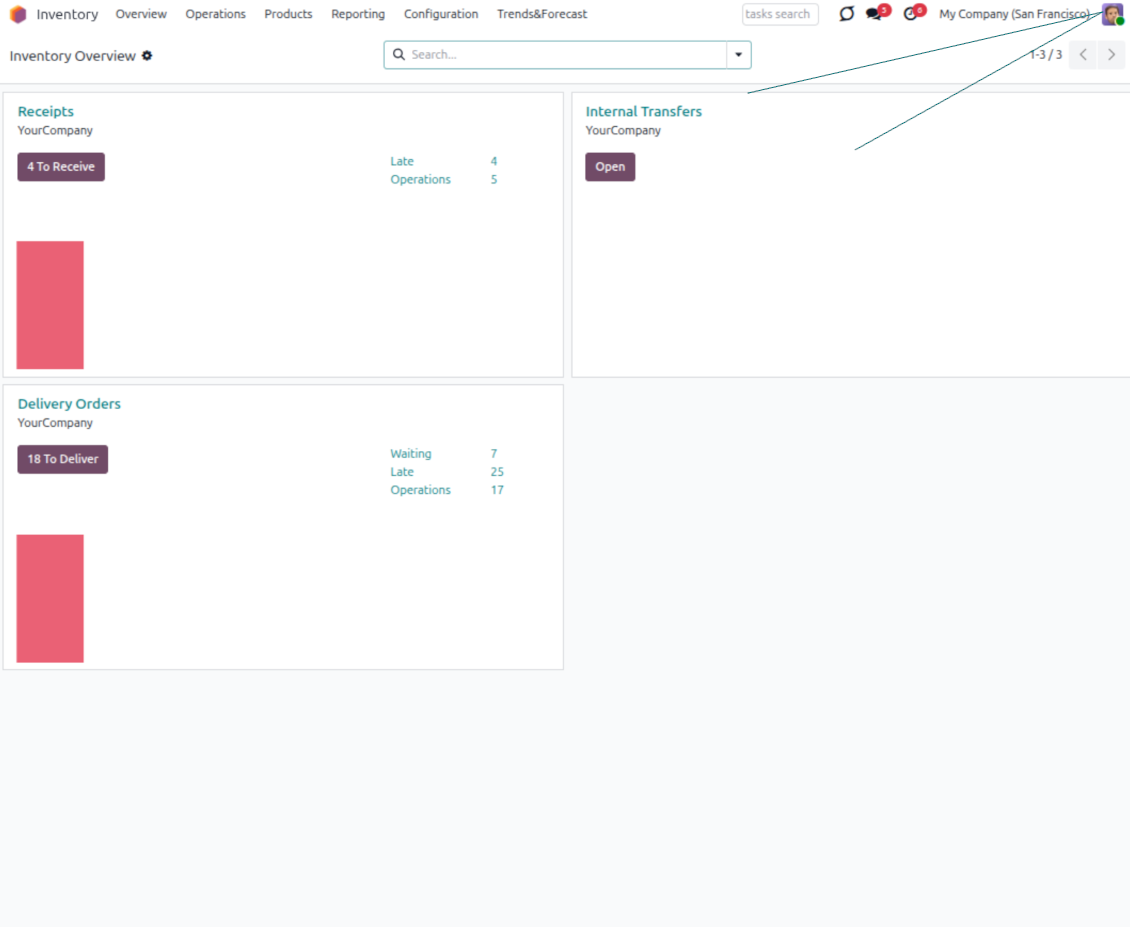Open the Inventory Overview gear settings icon
The image size is (1130, 927).
tap(147, 56)
